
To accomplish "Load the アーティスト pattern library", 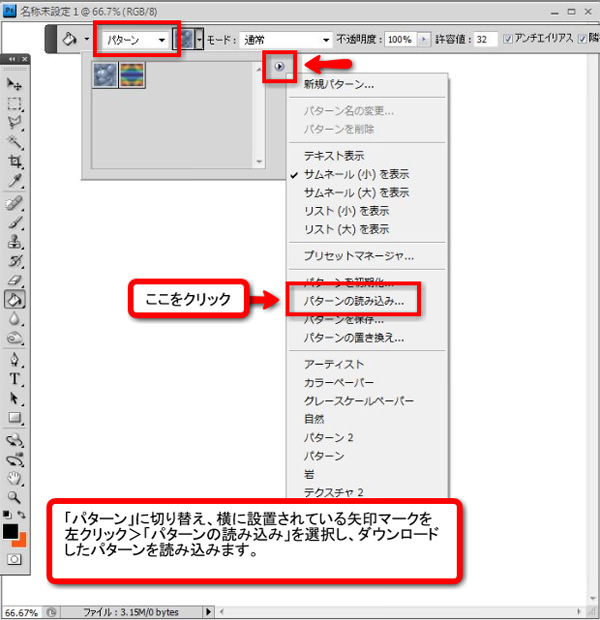I will point(334,365).
